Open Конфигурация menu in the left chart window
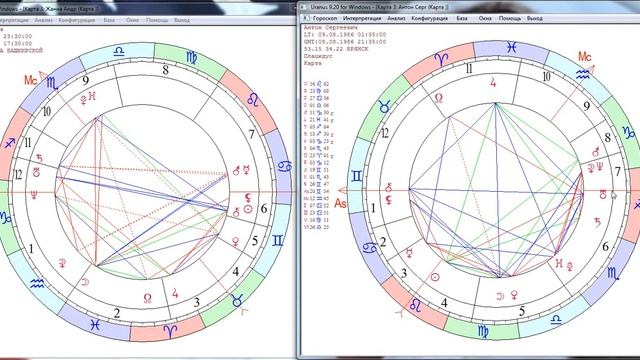The height and width of the screenshot is (360, 640). point(77,20)
